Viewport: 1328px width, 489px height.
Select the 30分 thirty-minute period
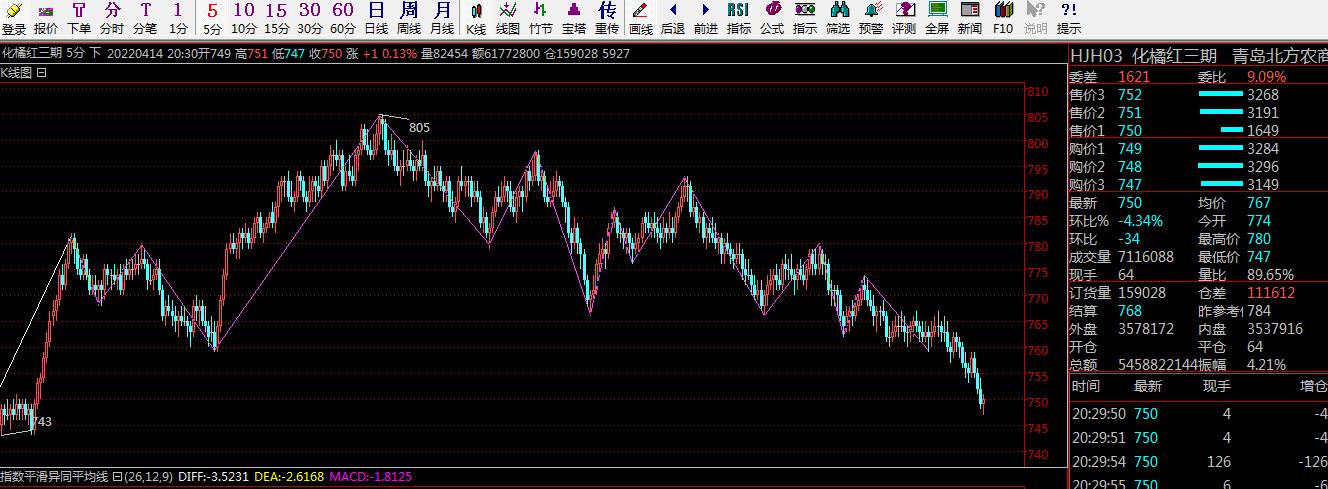[310, 18]
